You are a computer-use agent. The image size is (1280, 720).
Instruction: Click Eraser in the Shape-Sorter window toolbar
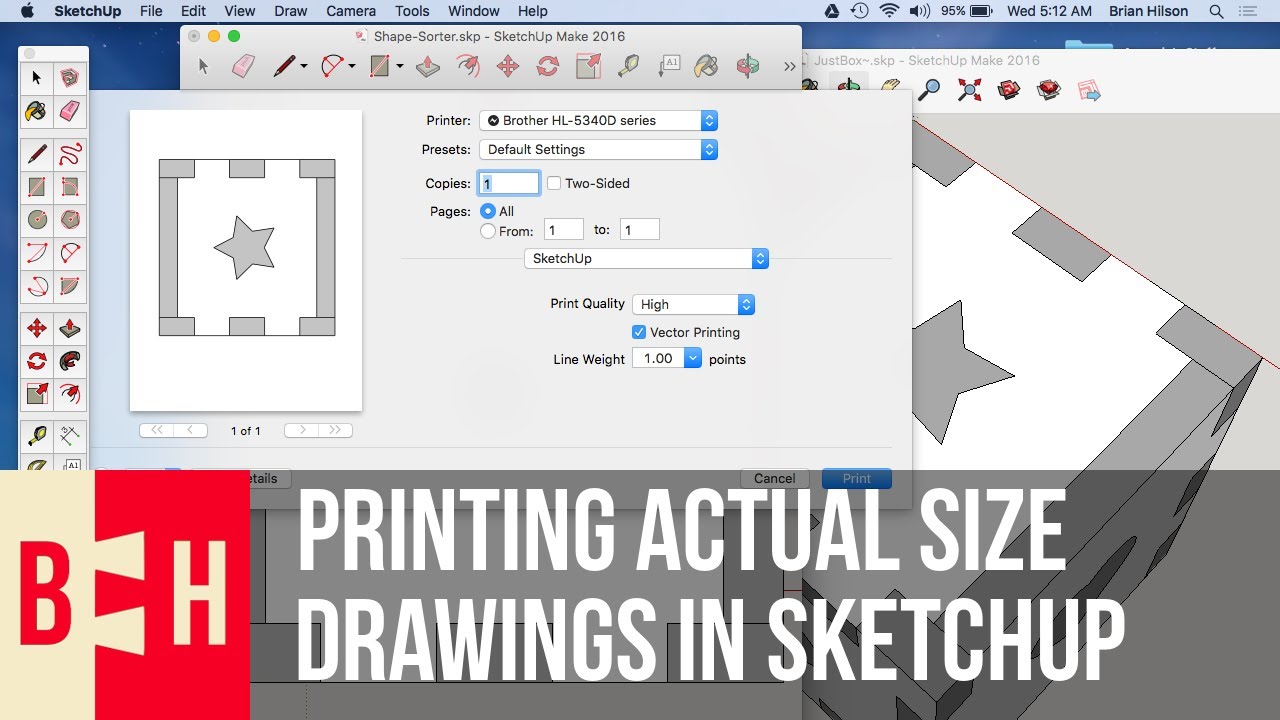point(243,67)
